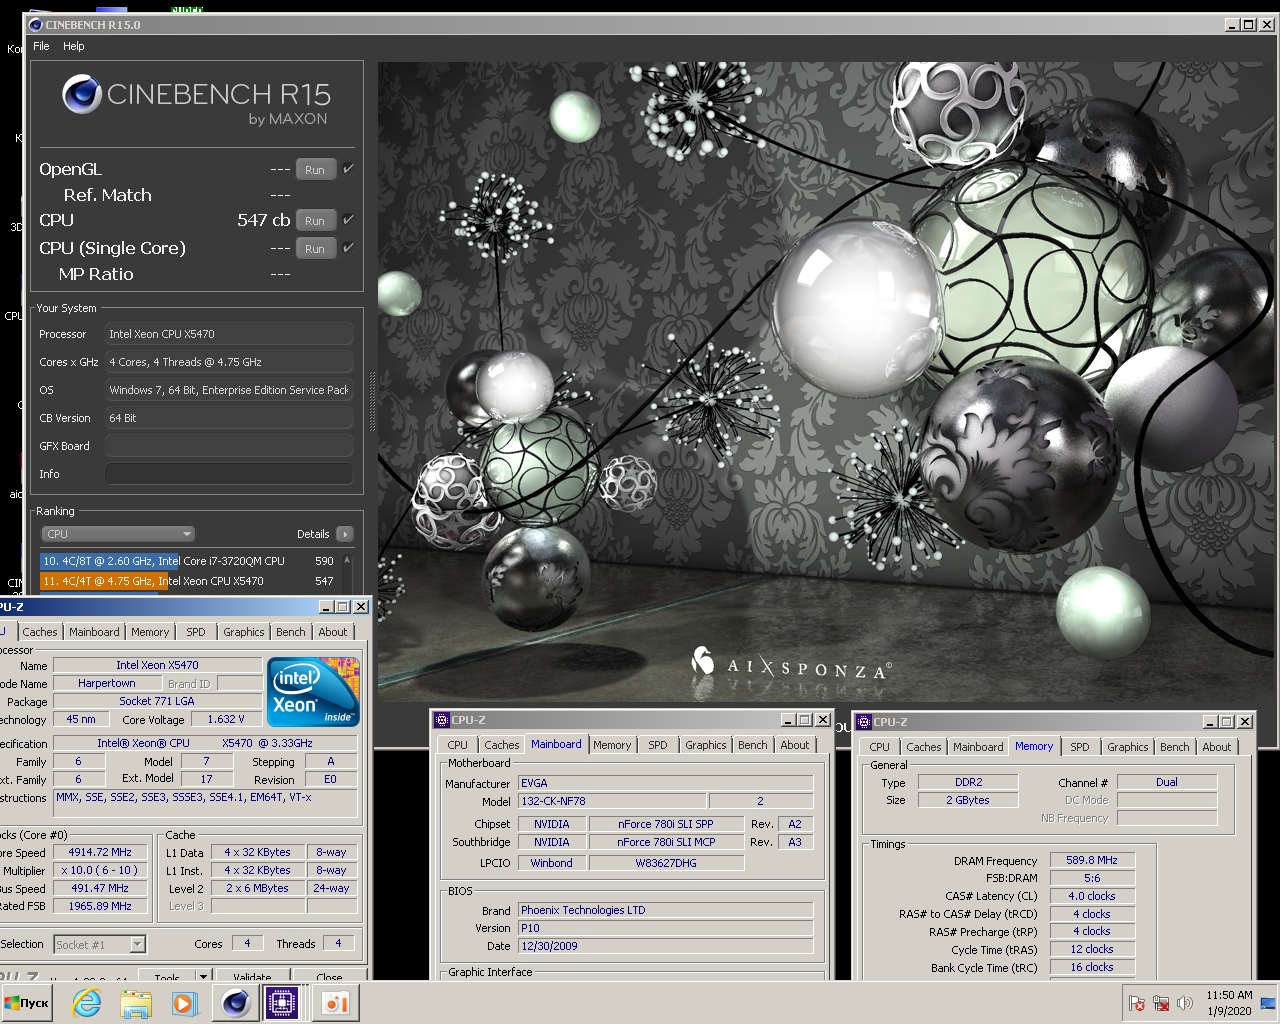
Task: Open the Start (Пуск) button
Action: [27, 1003]
